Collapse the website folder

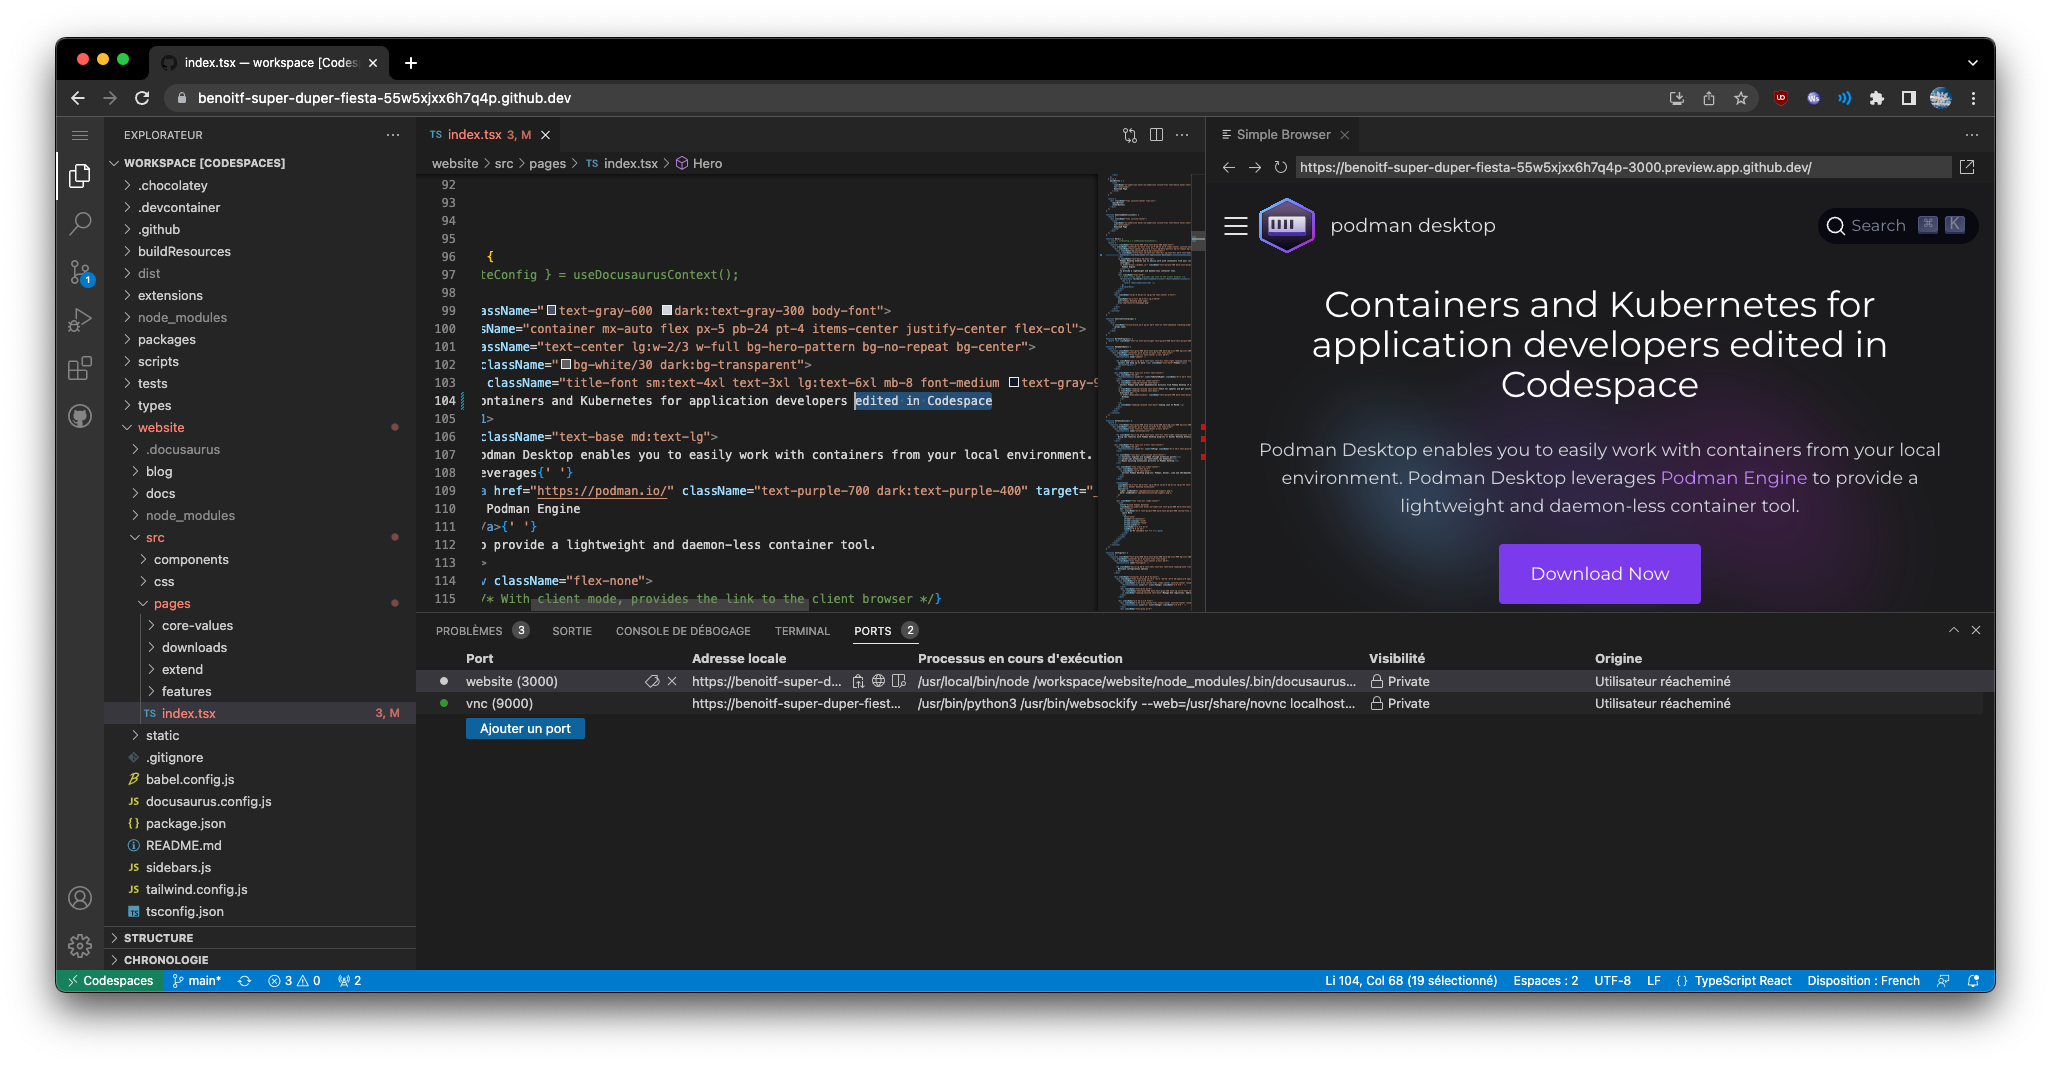(163, 427)
